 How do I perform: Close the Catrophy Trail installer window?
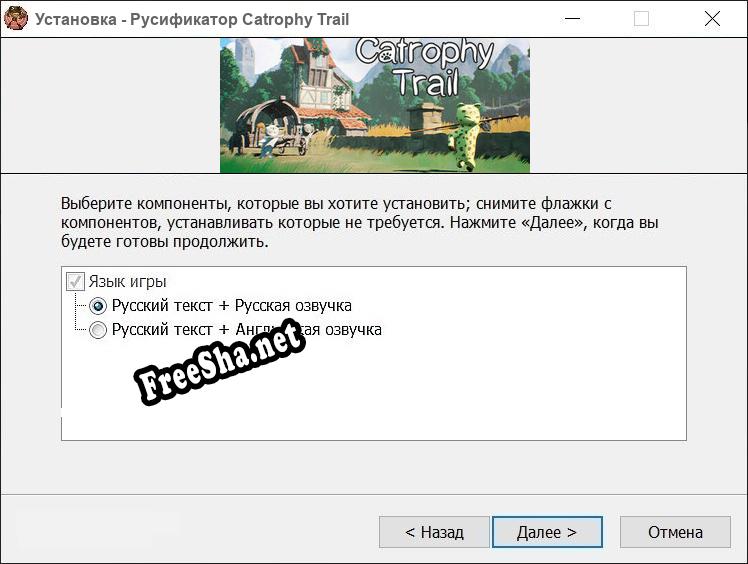coord(712,19)
